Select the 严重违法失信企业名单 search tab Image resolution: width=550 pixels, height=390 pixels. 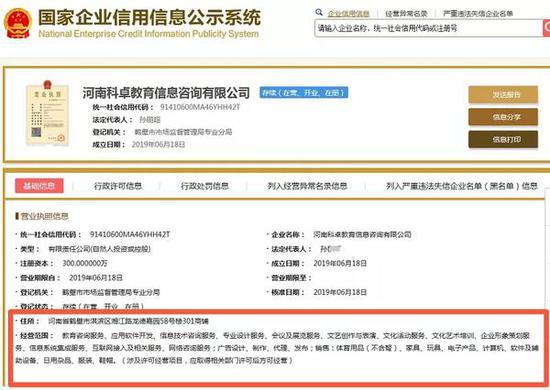click(x=478, y=14)
